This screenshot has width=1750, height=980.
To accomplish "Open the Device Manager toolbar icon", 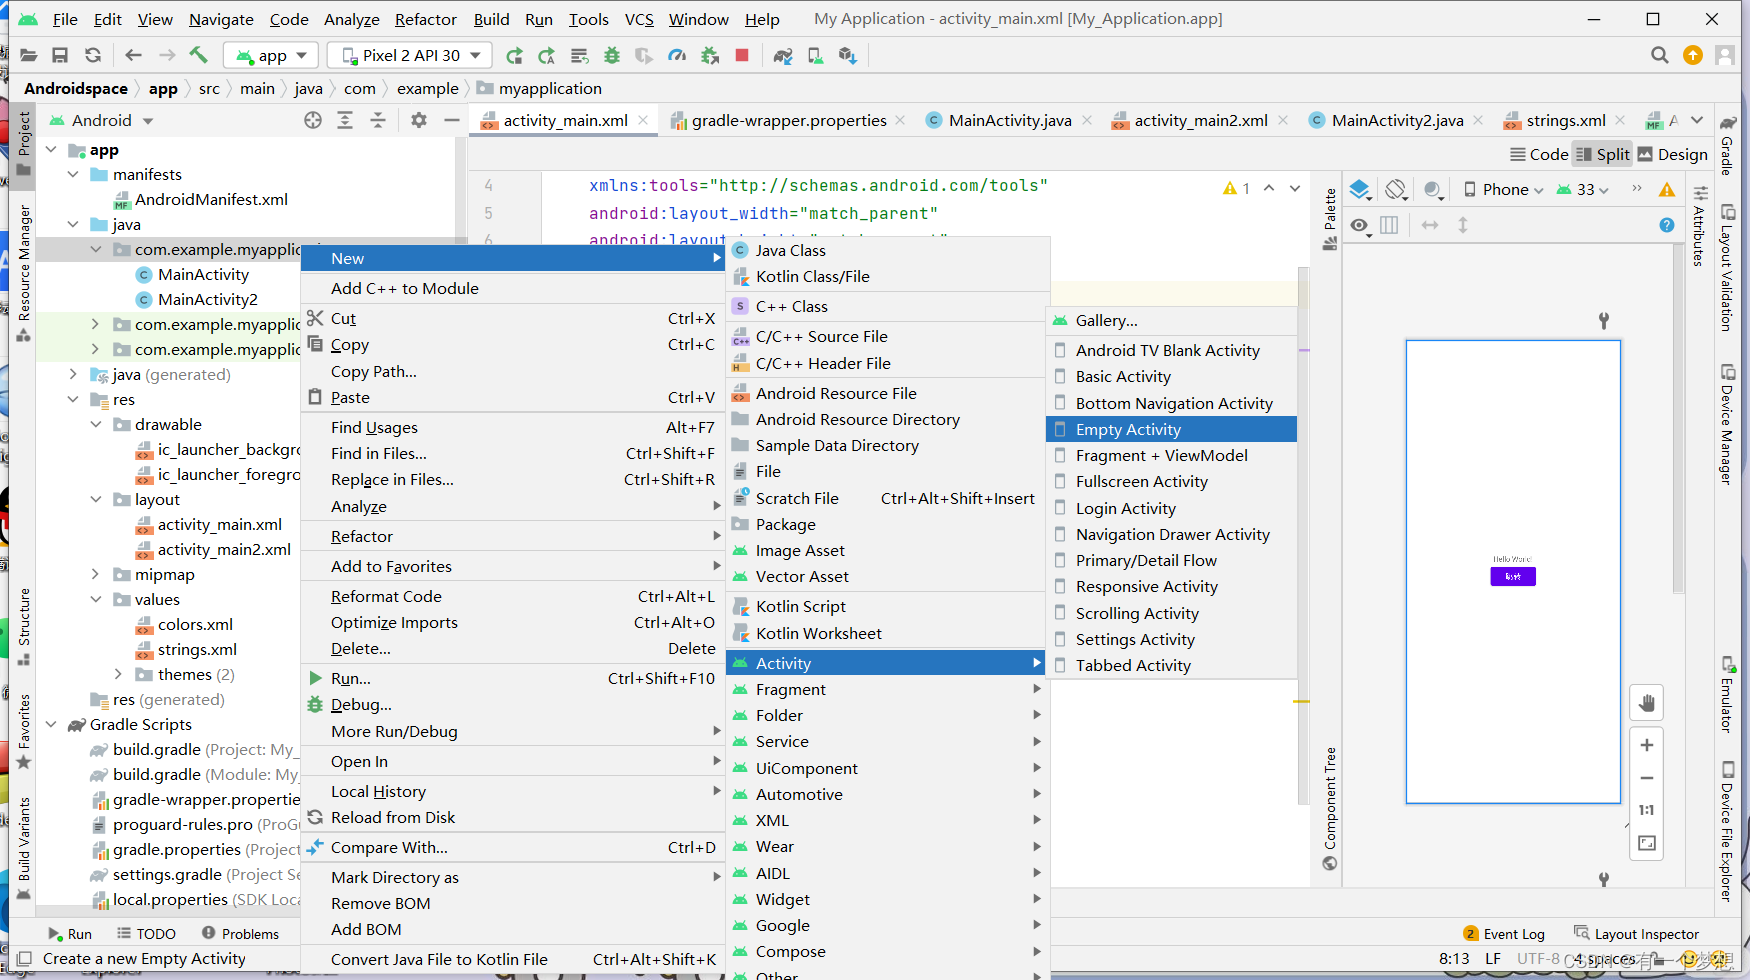I will click(815, 55).
